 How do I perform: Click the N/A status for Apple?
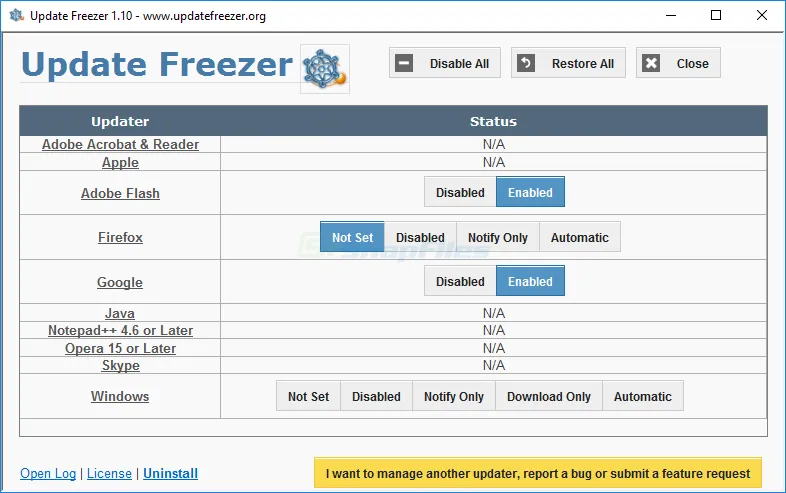click(494, 162)
